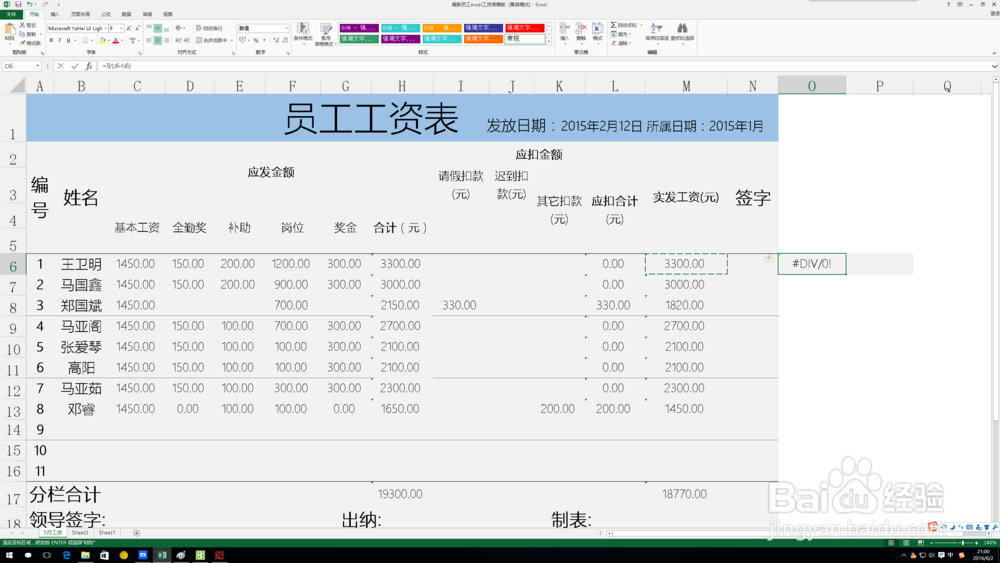Click the Format cells icon
Screen dimensions: 1000x563
coord(598,28)
